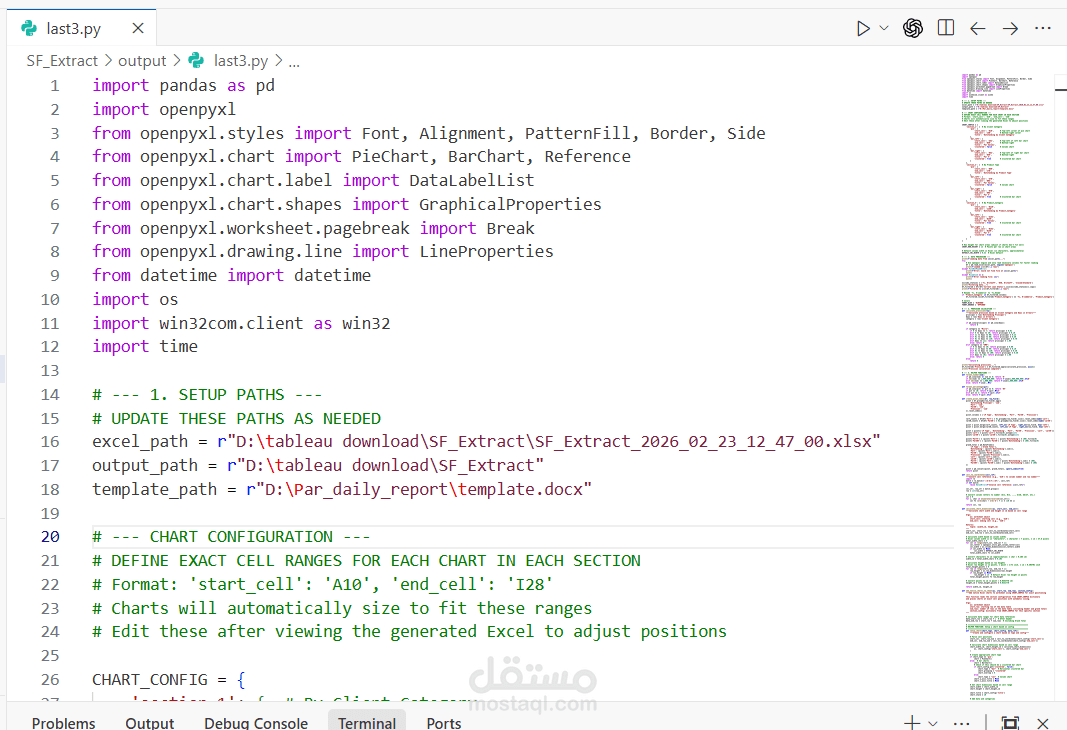Select the last3.py editor tab

[82, 28]
